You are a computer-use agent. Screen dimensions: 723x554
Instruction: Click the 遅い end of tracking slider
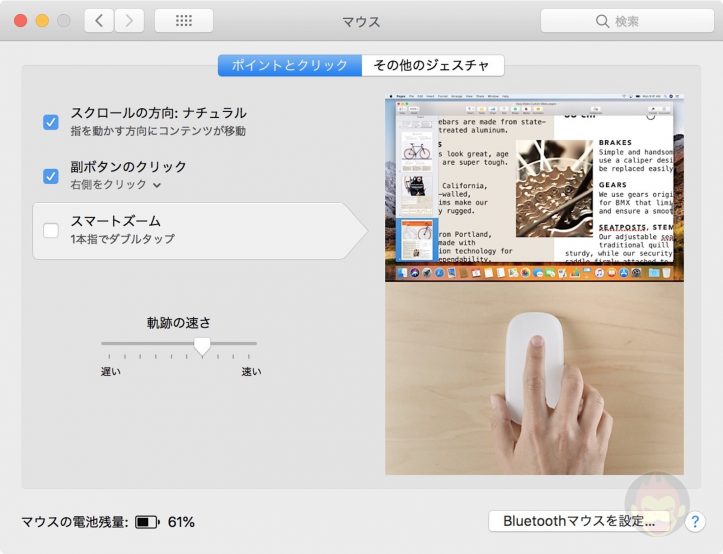coord(103,344)
